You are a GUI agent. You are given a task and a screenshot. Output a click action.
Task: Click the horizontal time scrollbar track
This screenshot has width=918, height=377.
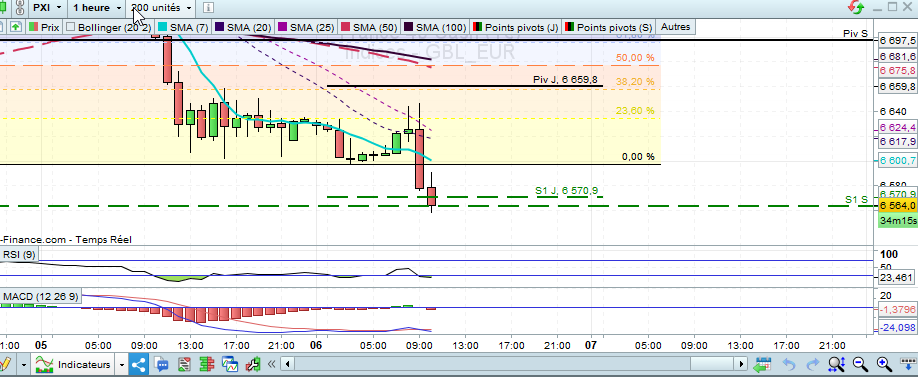pos(515,364)
